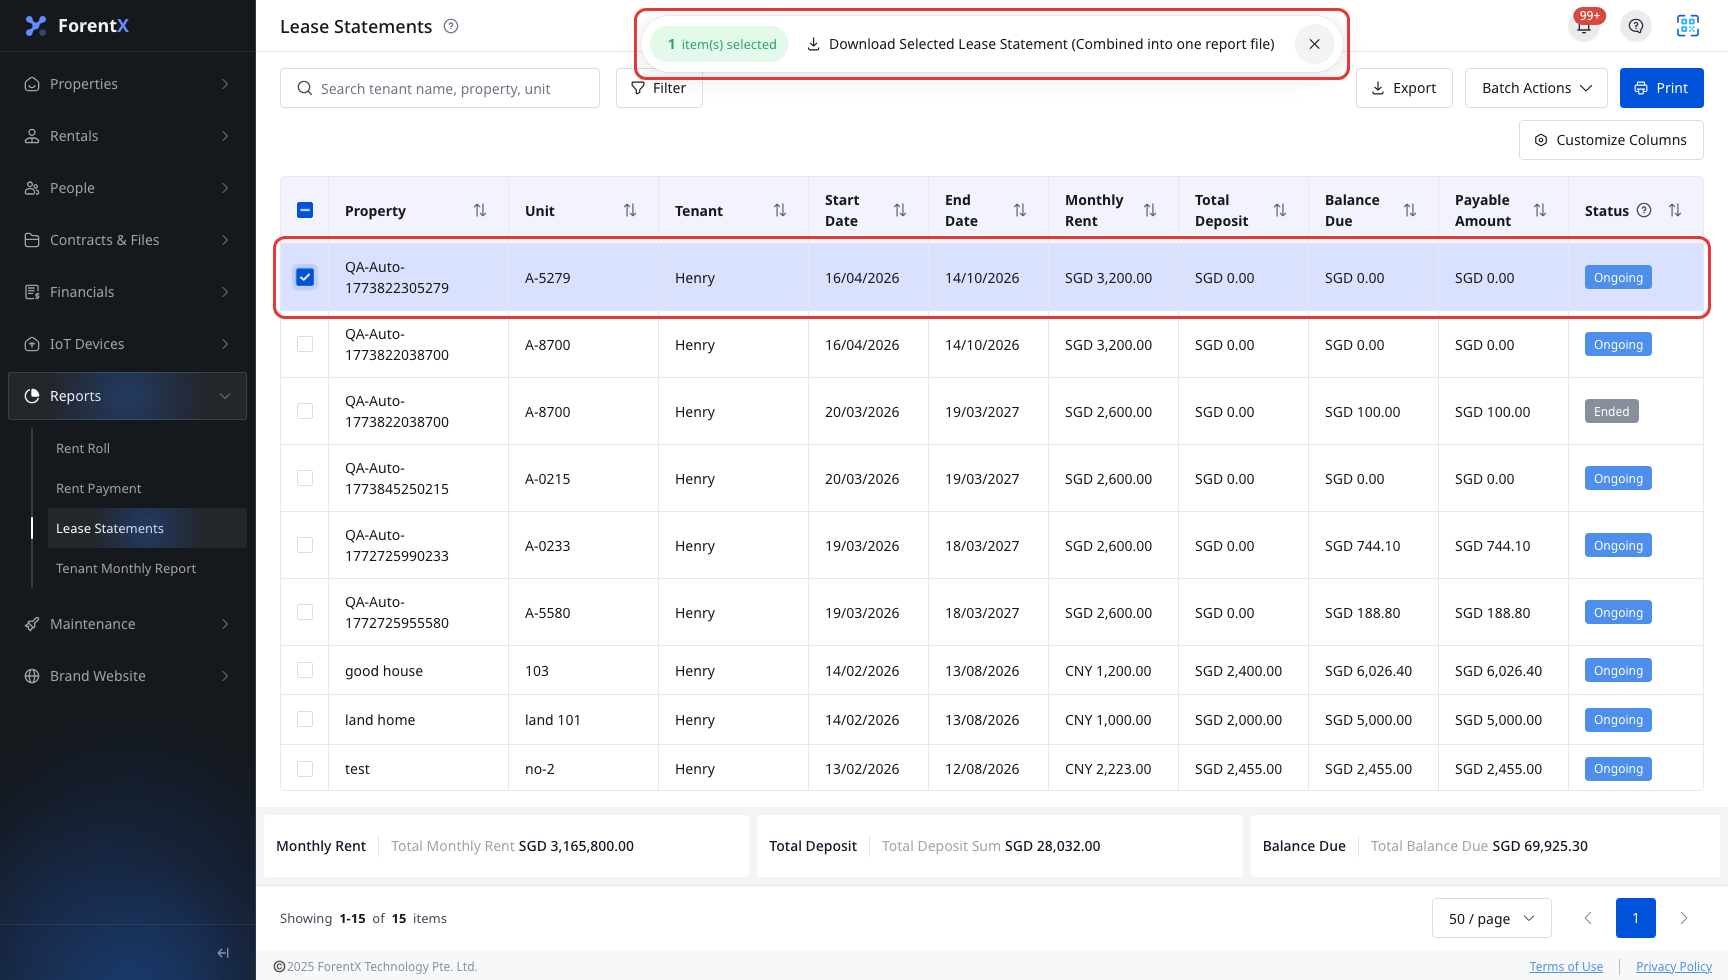The image size is (1728, 980).
Task: Sort by Property column sort icon
Action: pyautogui.click(x=480, y=210)
